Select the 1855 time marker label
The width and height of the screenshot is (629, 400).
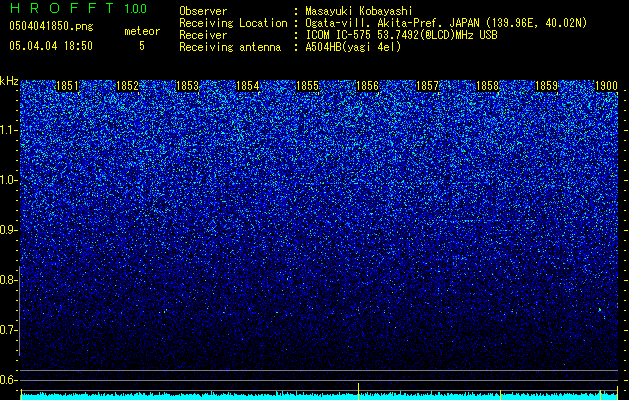pos(307,86)
